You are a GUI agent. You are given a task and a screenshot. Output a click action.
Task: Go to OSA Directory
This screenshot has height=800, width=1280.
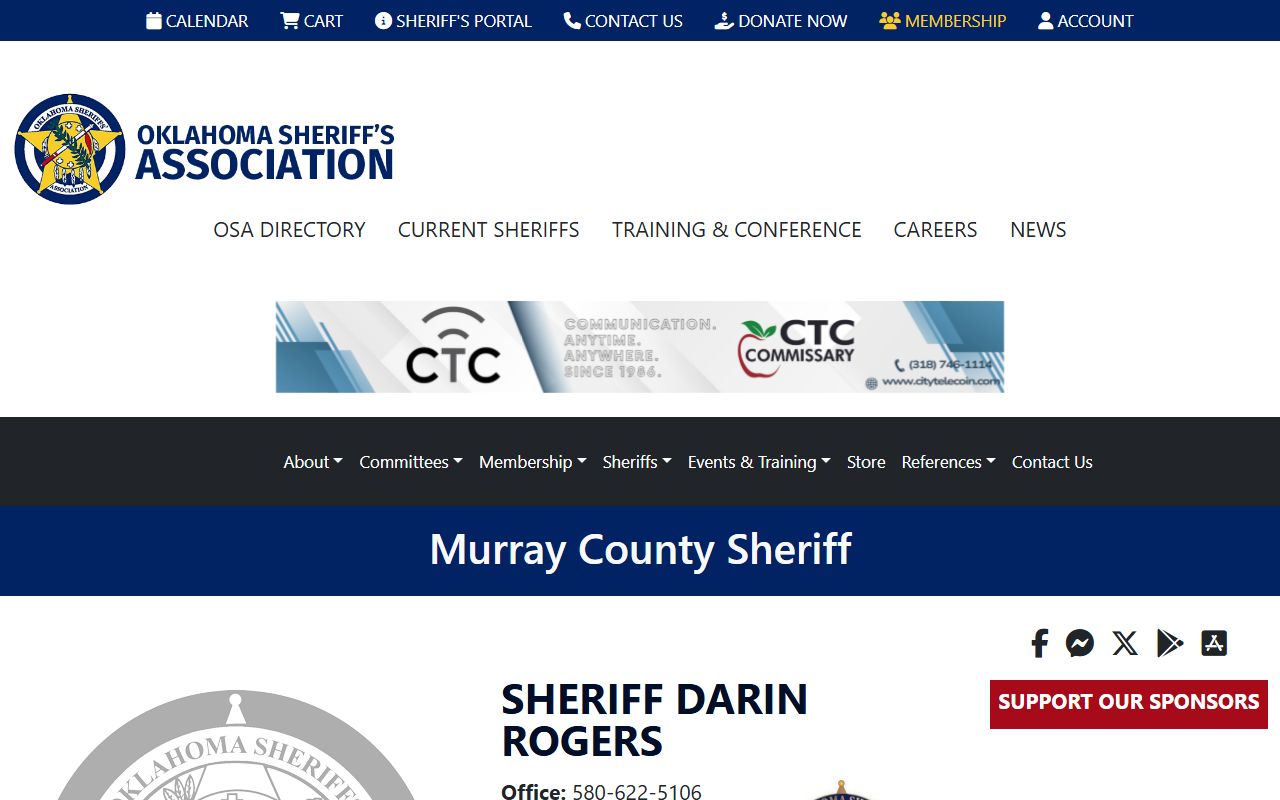tap(289, 230)
